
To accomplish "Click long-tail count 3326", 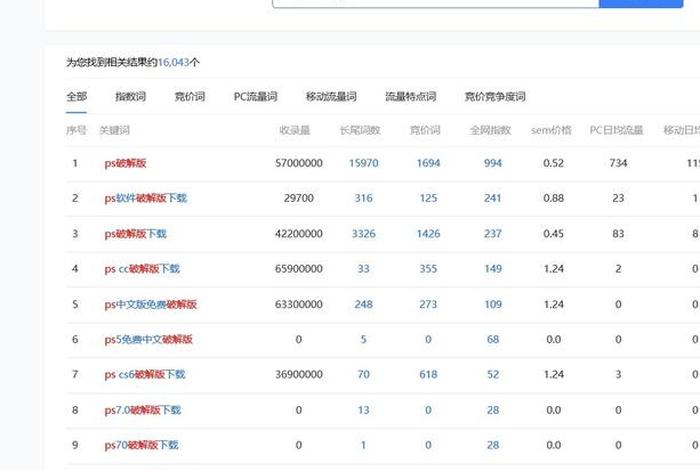I will coord(363,234).
